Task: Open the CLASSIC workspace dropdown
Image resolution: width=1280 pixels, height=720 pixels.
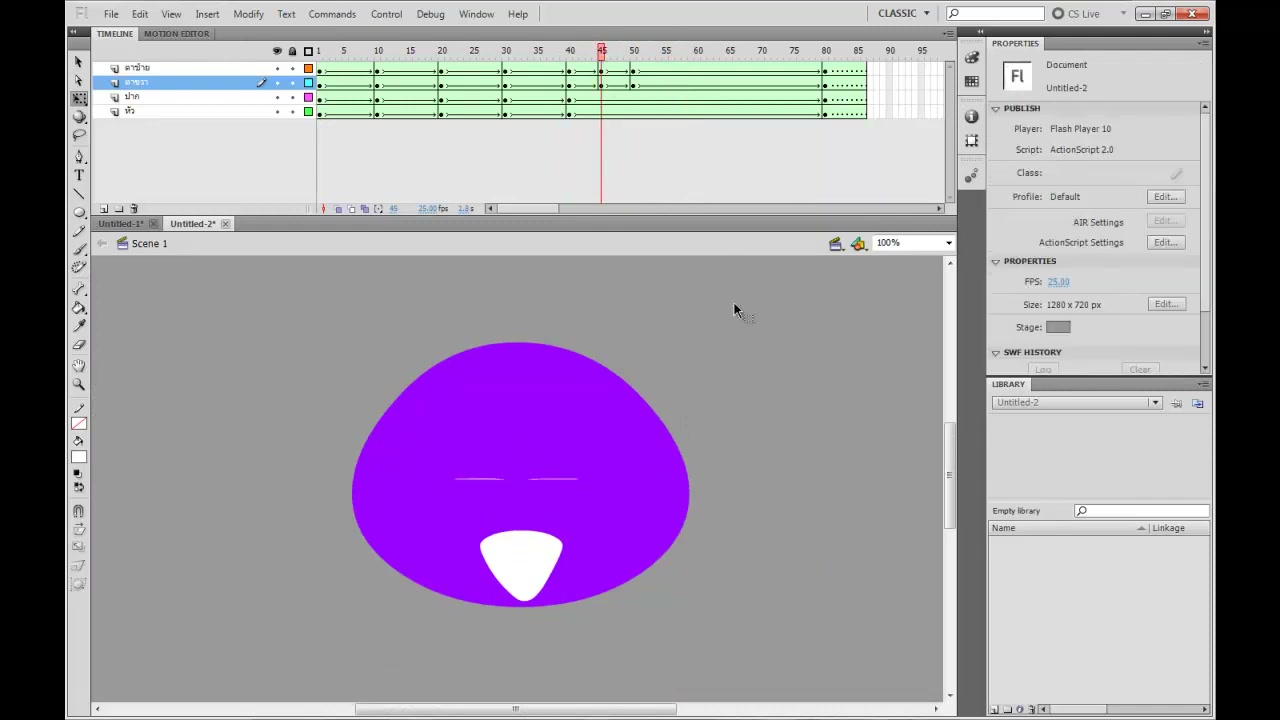Action: tap(904, 14)
